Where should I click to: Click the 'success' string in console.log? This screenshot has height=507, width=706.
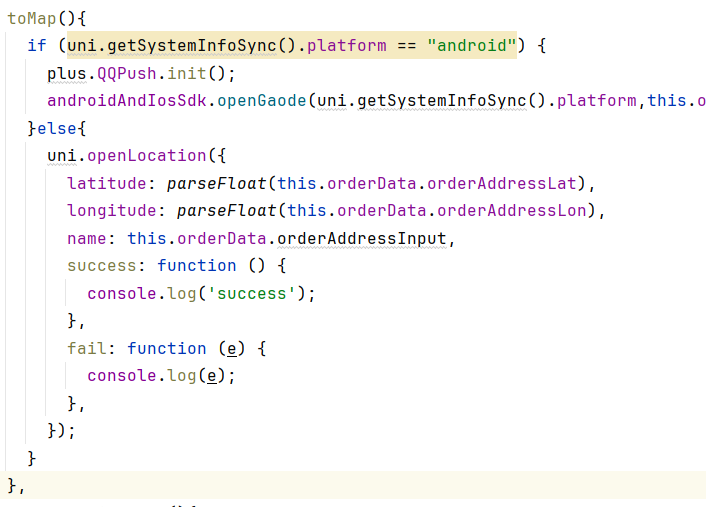(251, 294)
